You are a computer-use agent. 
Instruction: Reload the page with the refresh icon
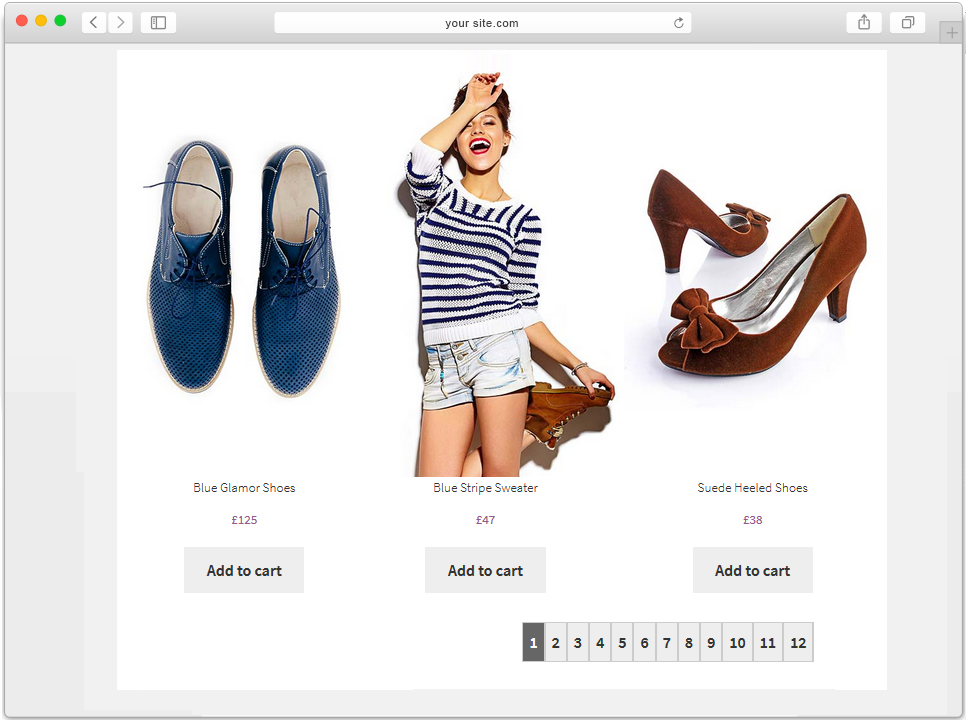[x=678, y=23]
